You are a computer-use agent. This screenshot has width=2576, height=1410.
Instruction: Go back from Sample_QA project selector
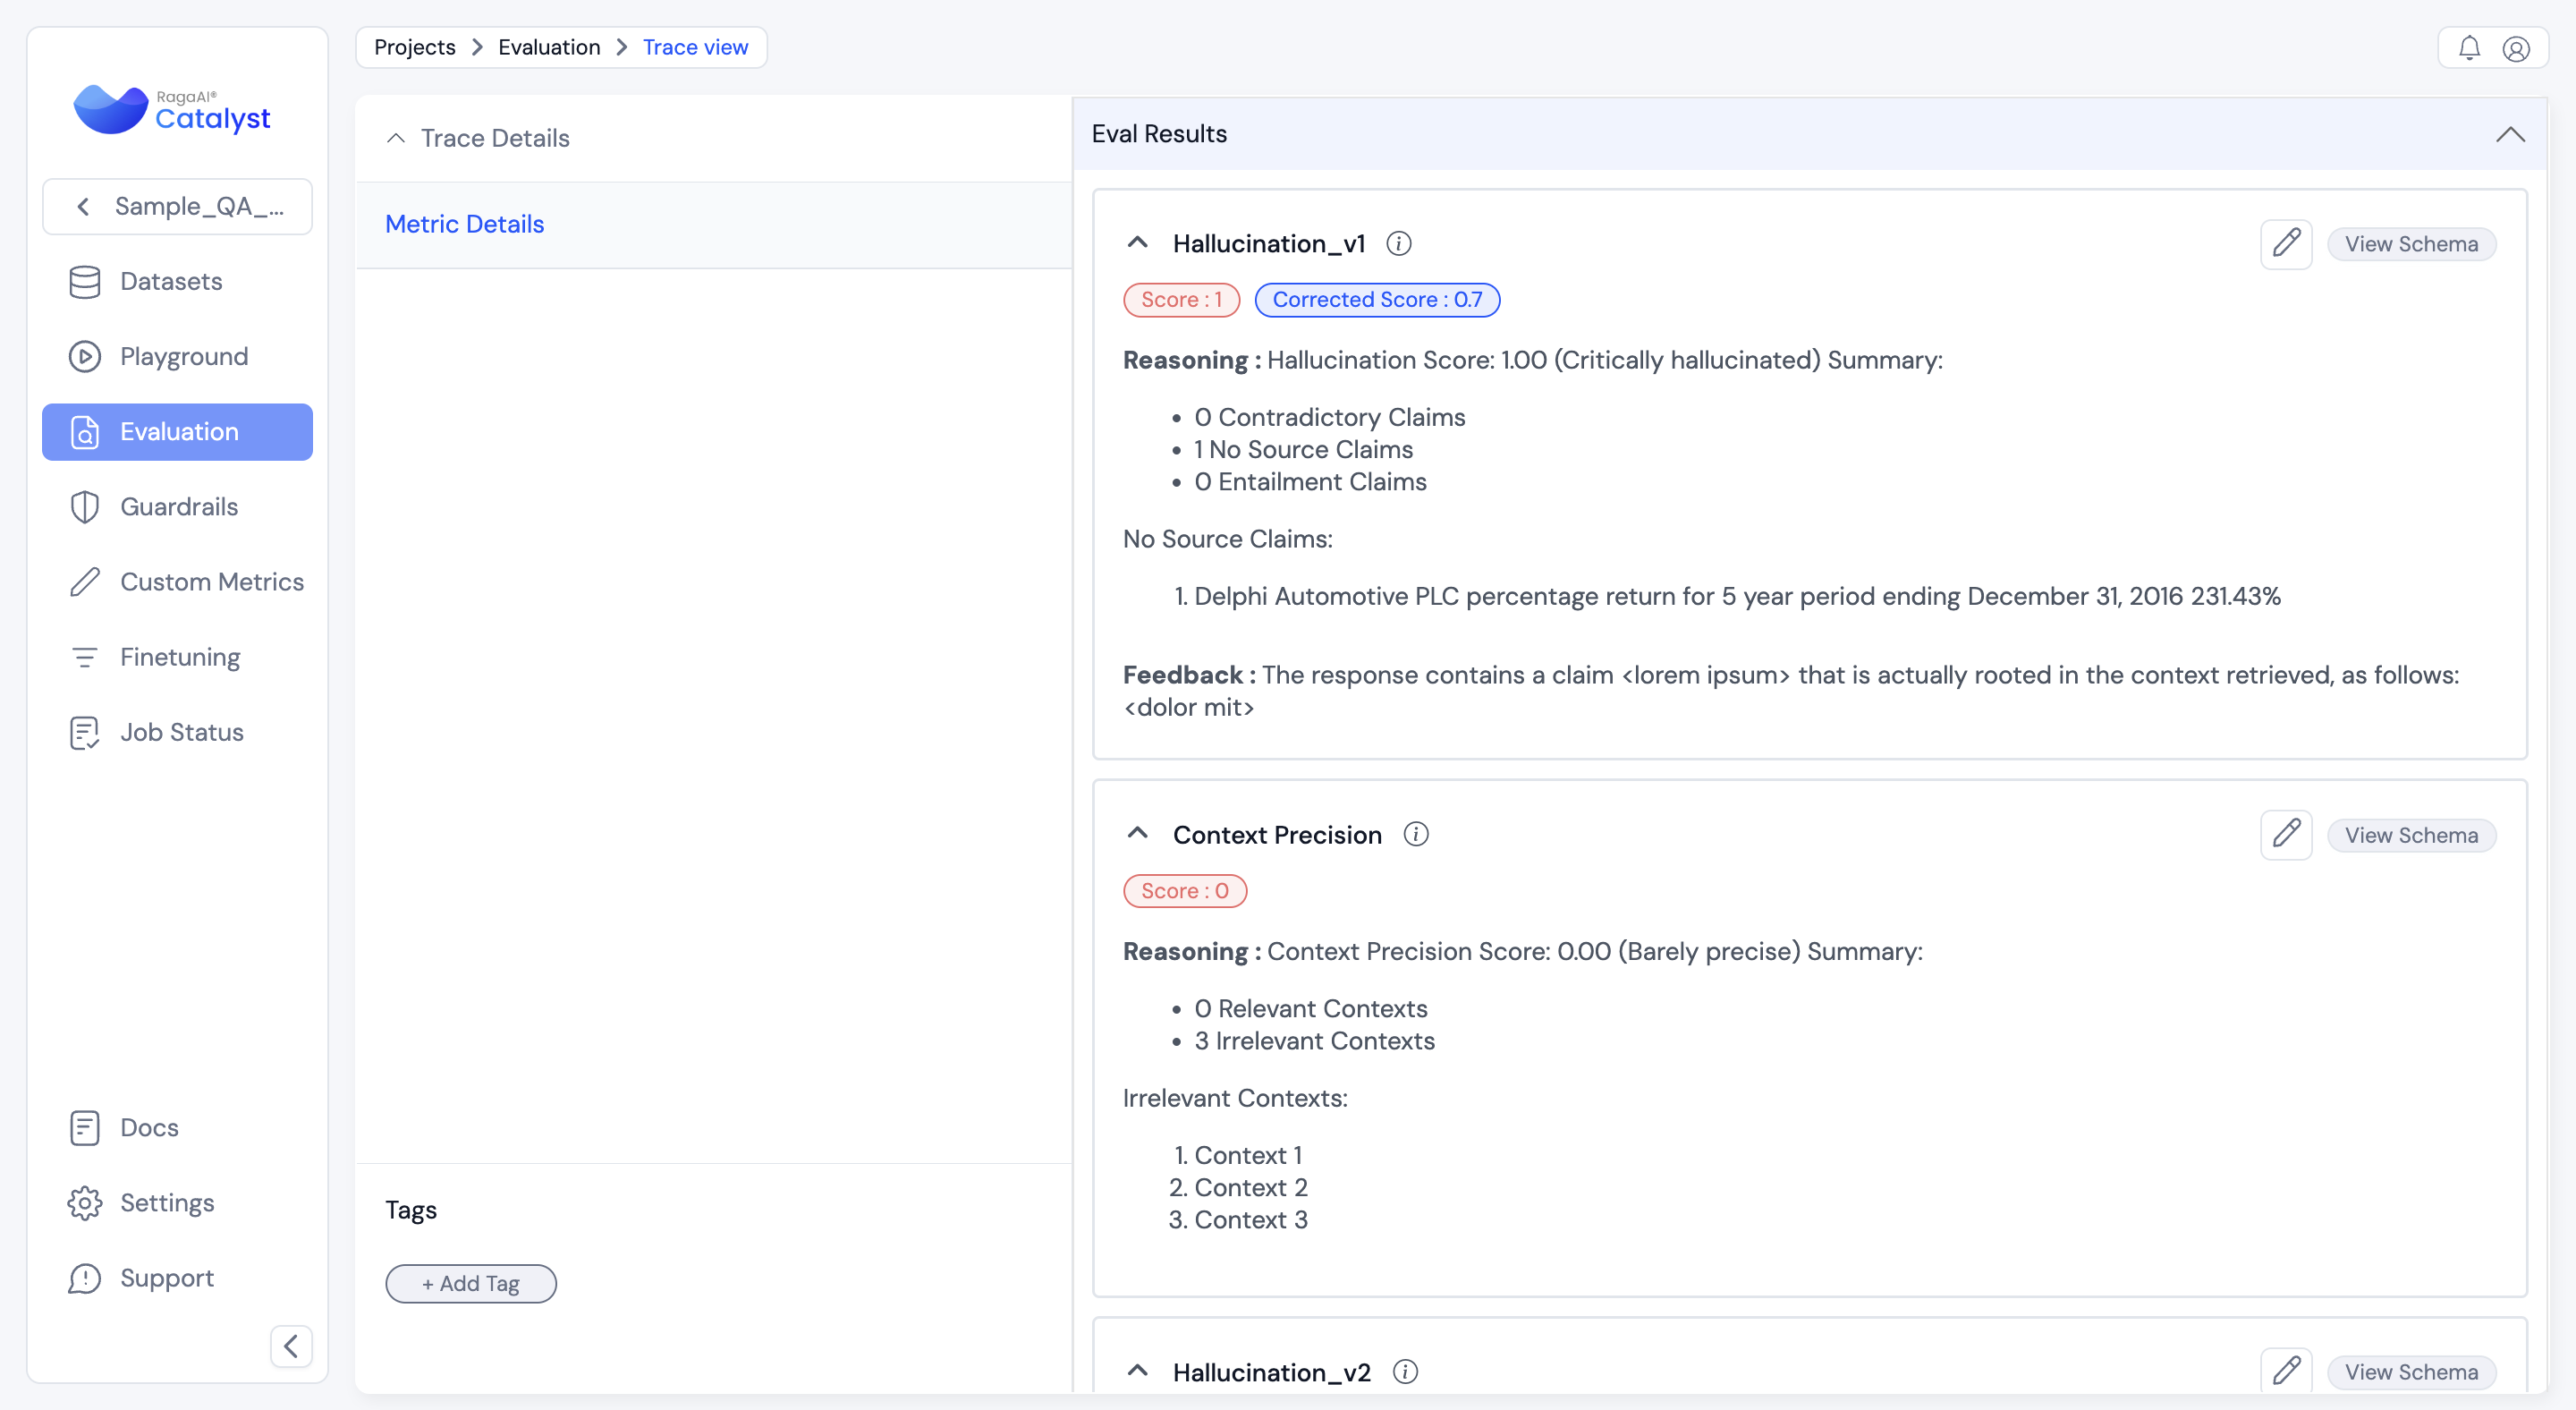84,207
